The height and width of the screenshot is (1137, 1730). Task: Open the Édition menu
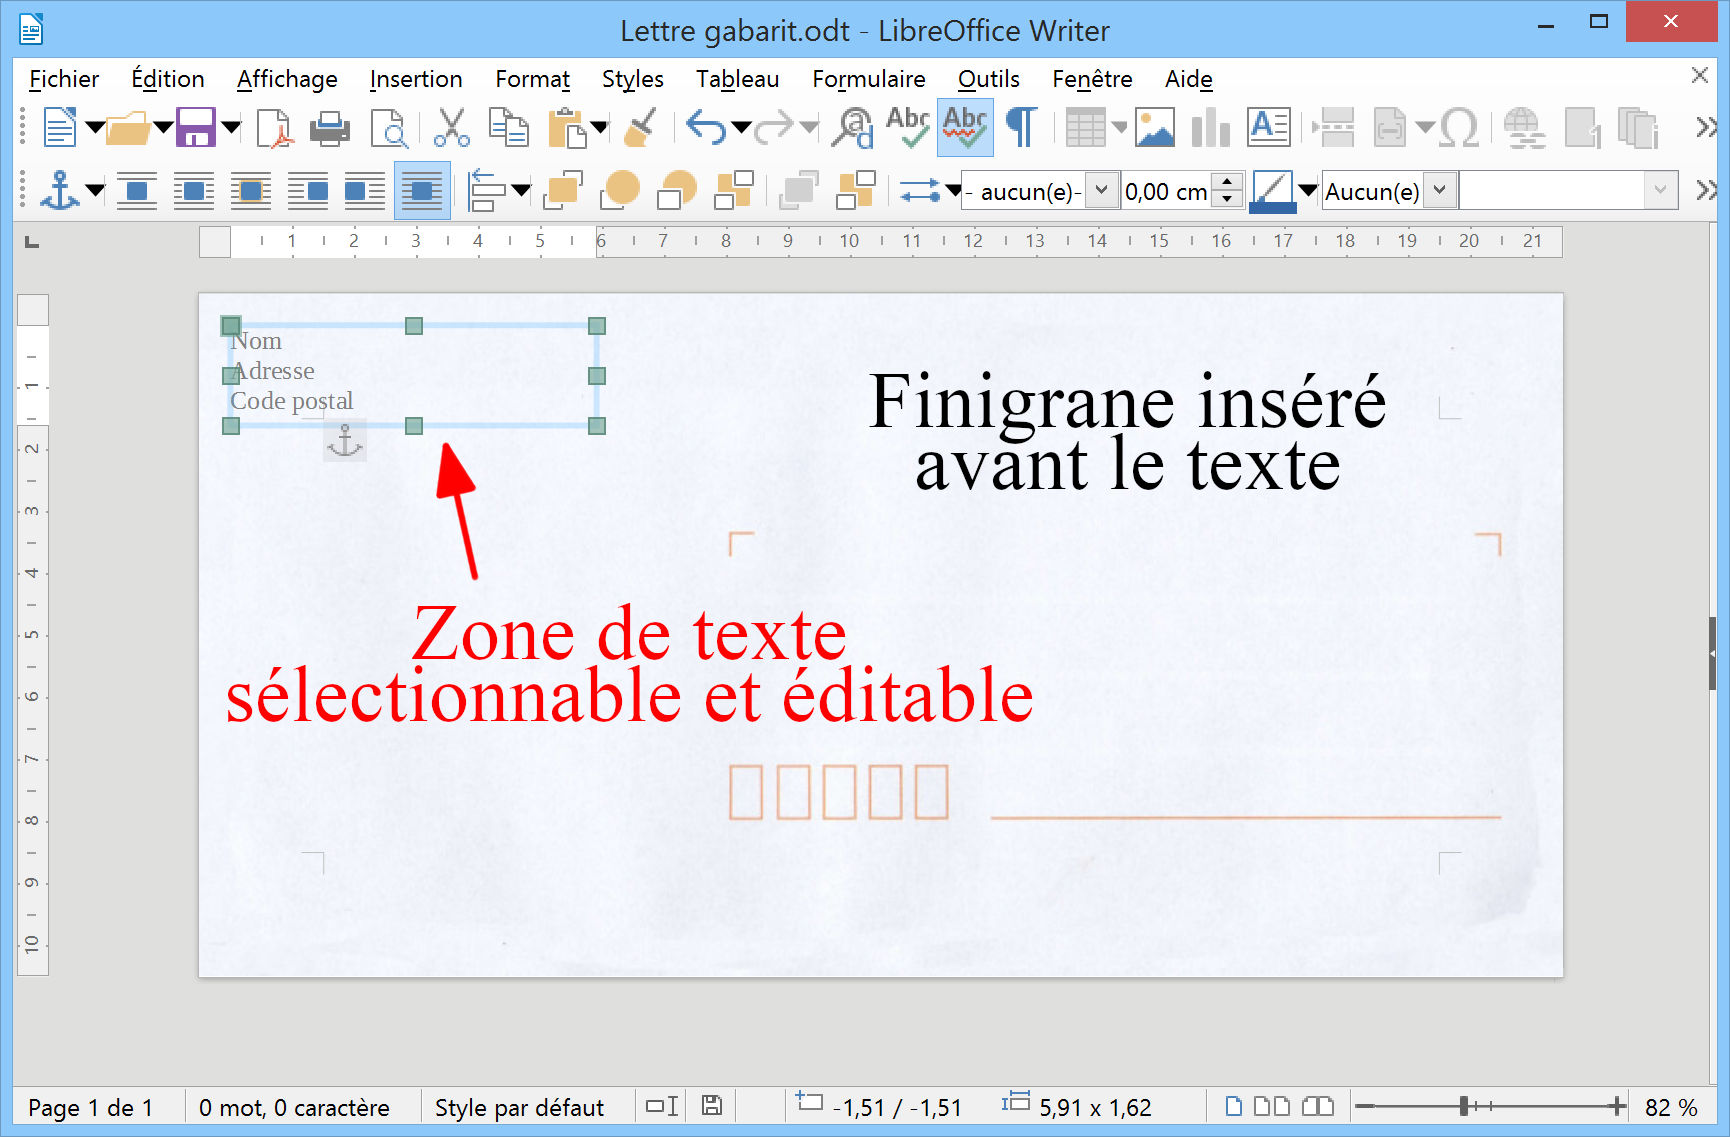pyautogui.click(x=168, y=79)
